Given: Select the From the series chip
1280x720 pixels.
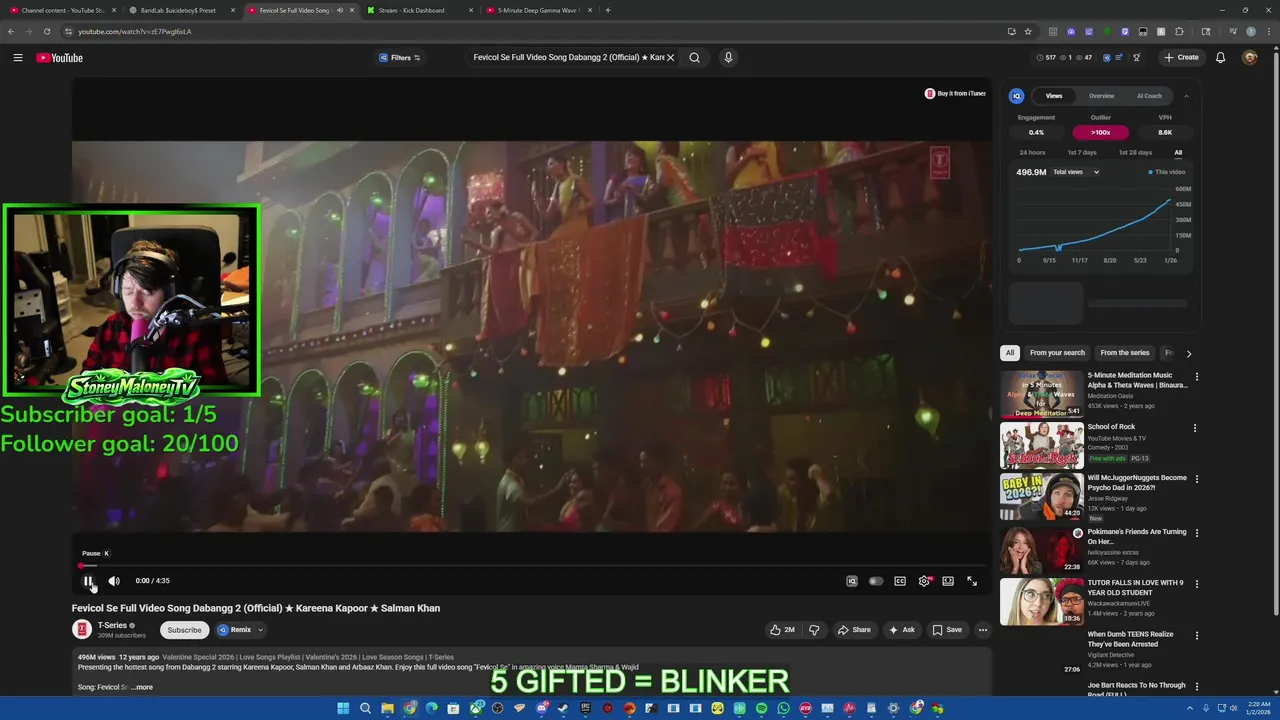Looking at the screenshot, I should pyautogui.click(x=1125, y=353).
